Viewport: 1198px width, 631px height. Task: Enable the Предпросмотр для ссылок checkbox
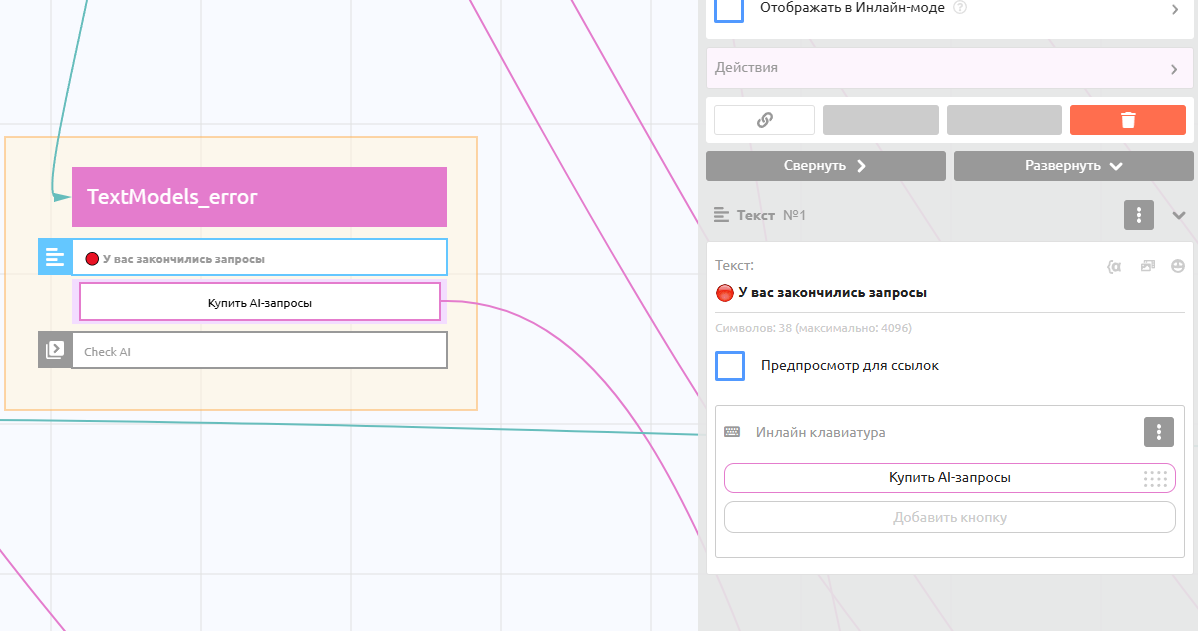730,366
